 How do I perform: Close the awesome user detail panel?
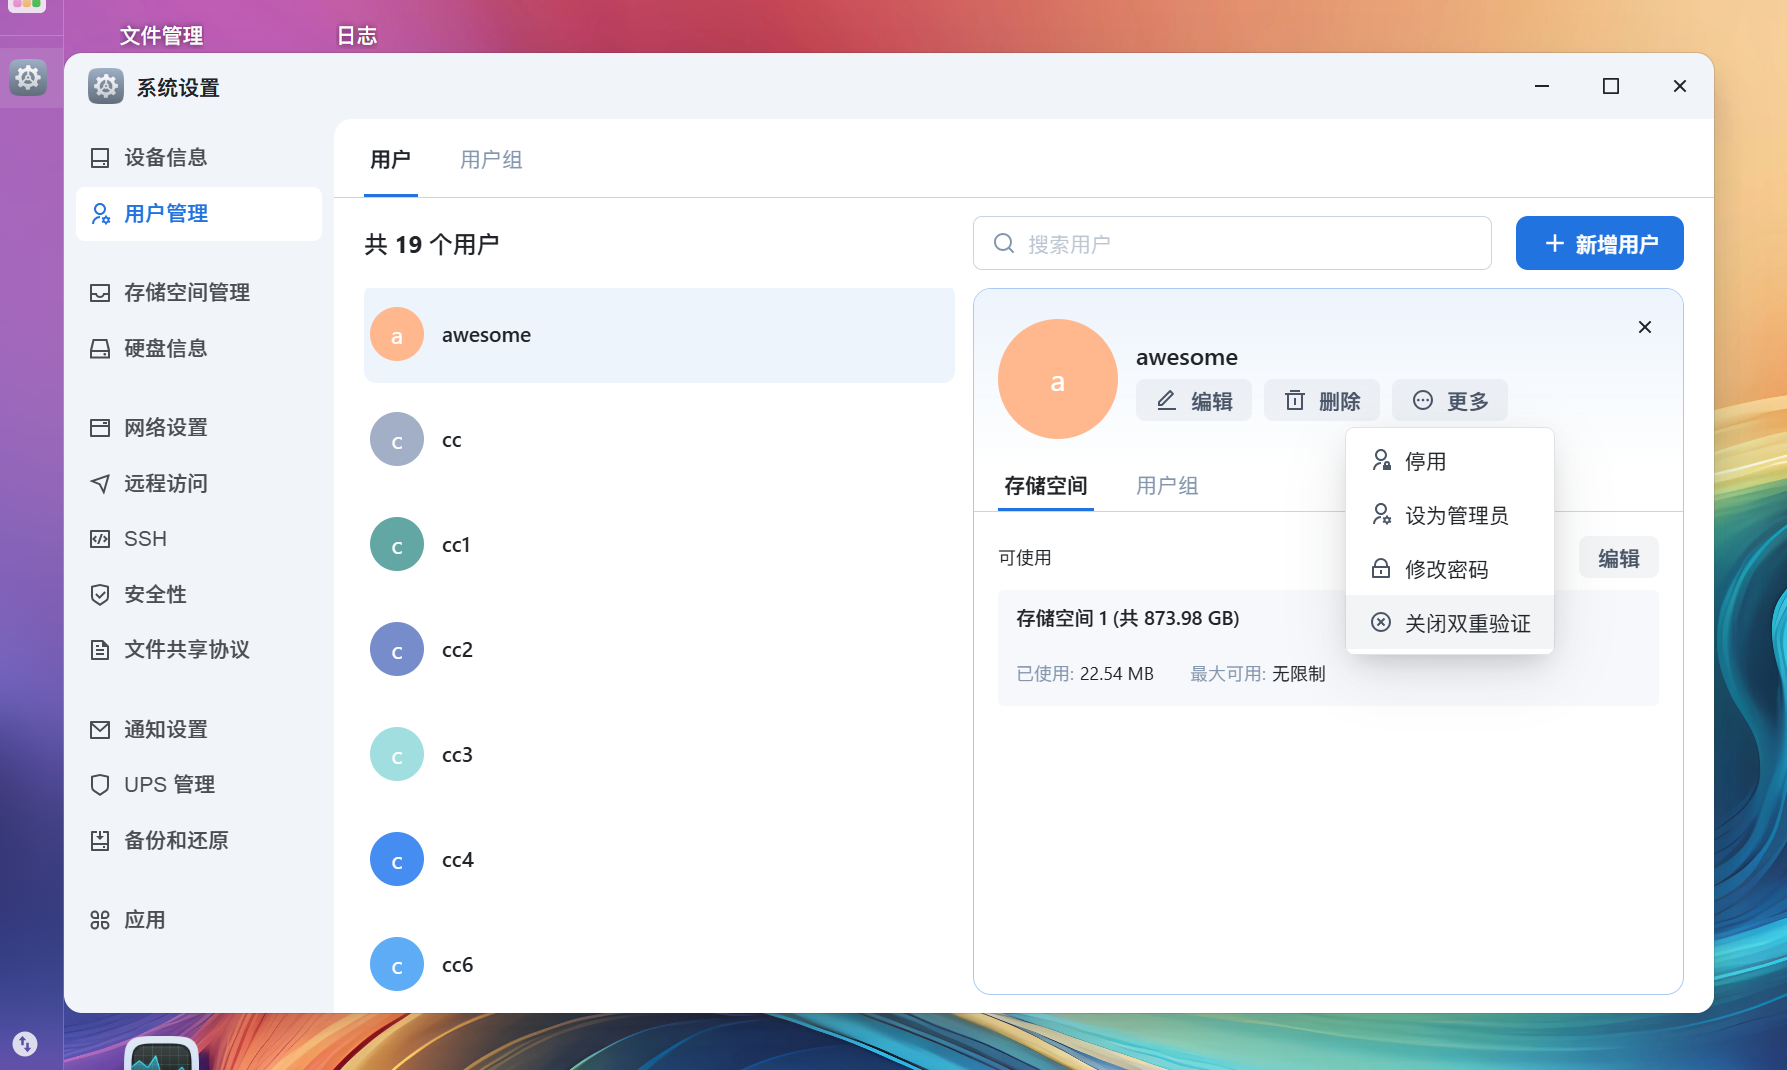tap(1644, 328)
